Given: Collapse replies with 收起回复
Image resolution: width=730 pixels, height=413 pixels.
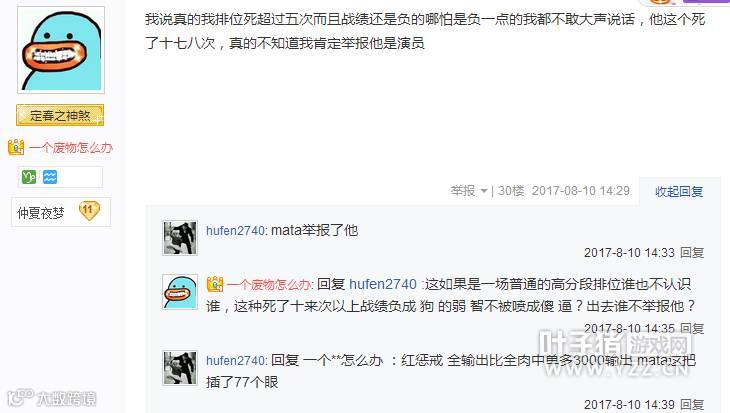Looking at the screenshot, I should pos(679,191).
